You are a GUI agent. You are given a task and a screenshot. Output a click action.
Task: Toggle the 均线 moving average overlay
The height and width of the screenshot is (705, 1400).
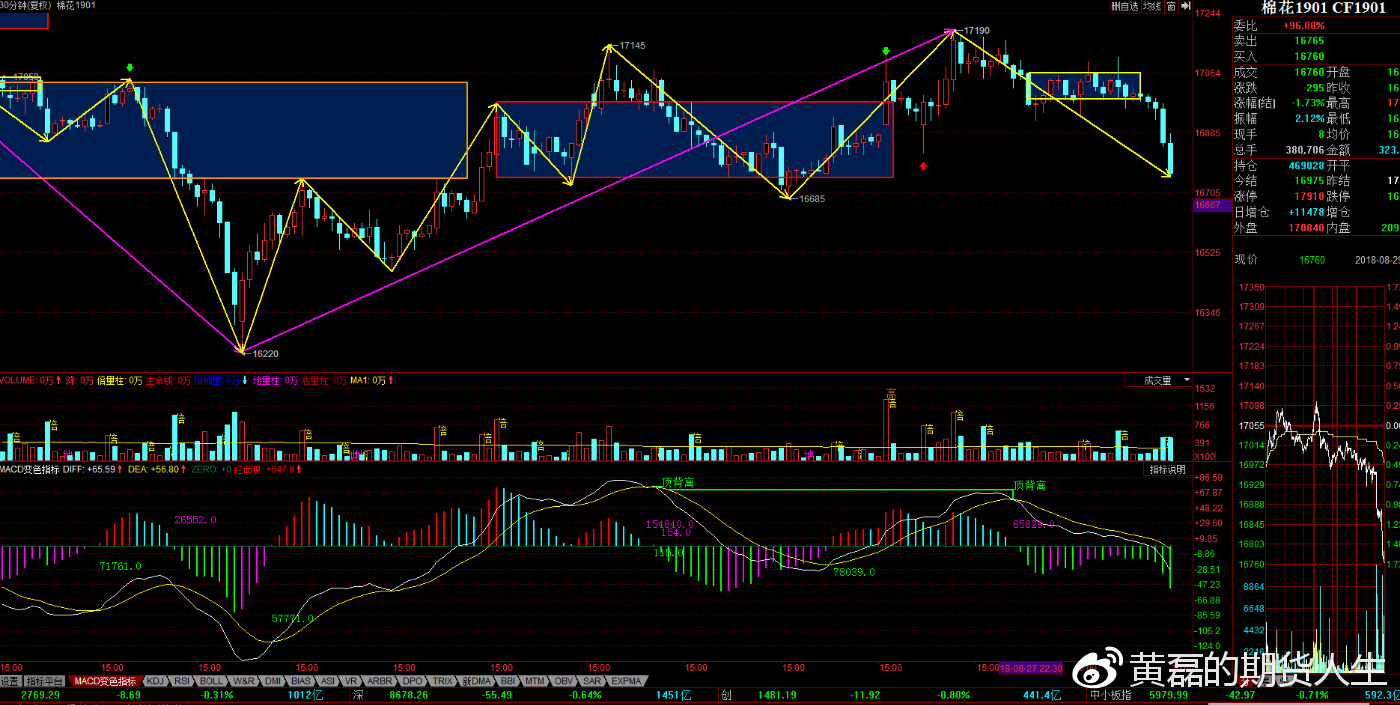[x=1152, y=7]
